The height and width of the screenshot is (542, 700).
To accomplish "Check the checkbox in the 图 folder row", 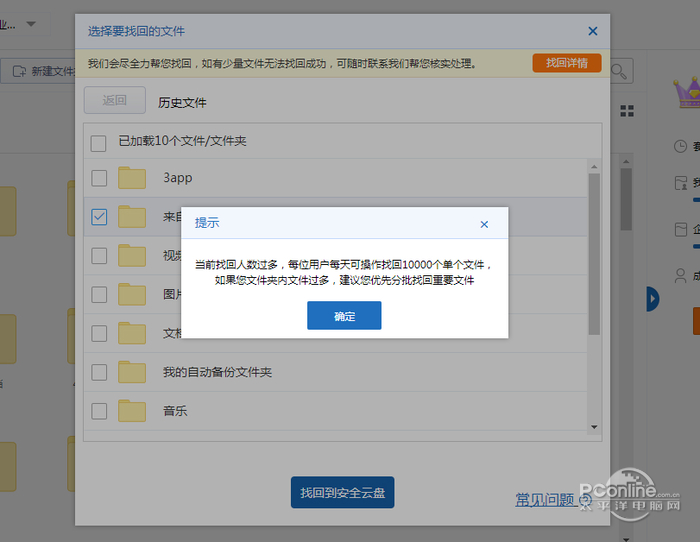I will click(x=99, y=295).
